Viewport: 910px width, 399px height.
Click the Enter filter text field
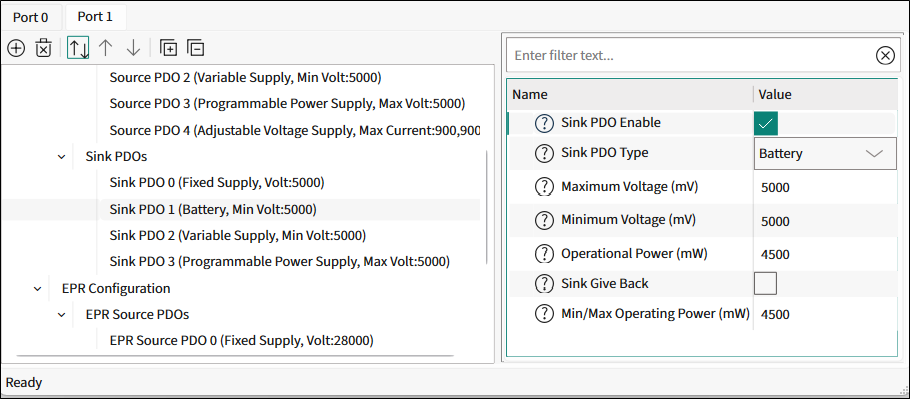691,56
